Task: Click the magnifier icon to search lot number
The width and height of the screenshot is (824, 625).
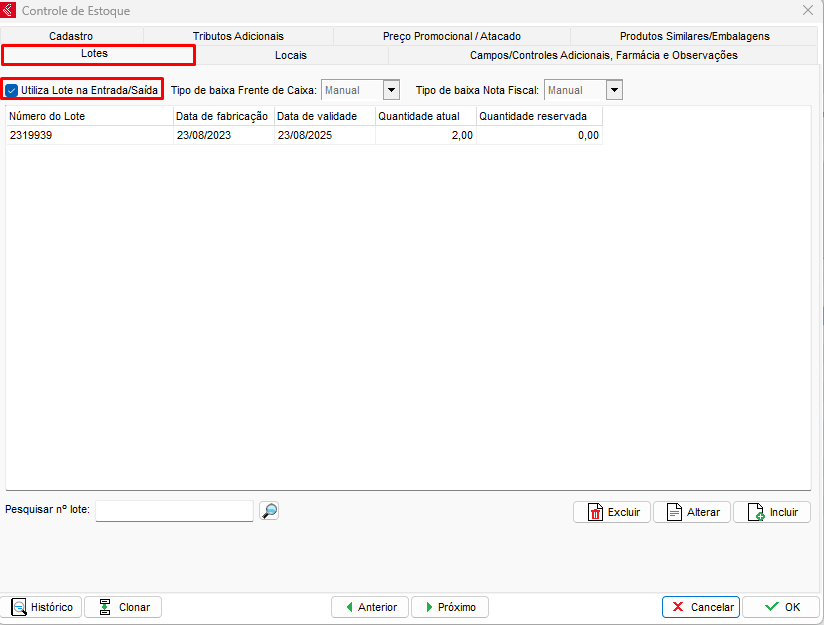Action: coord(269,511)
